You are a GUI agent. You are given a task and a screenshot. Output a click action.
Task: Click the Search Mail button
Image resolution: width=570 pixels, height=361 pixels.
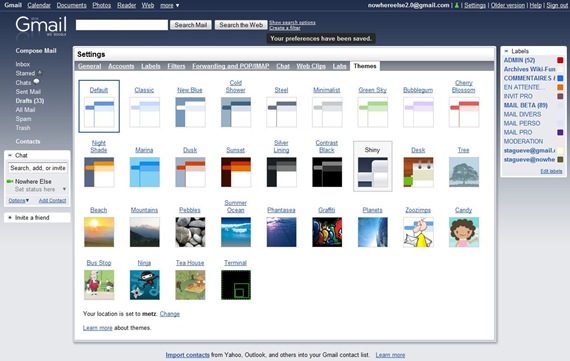(x=191, y=25)
